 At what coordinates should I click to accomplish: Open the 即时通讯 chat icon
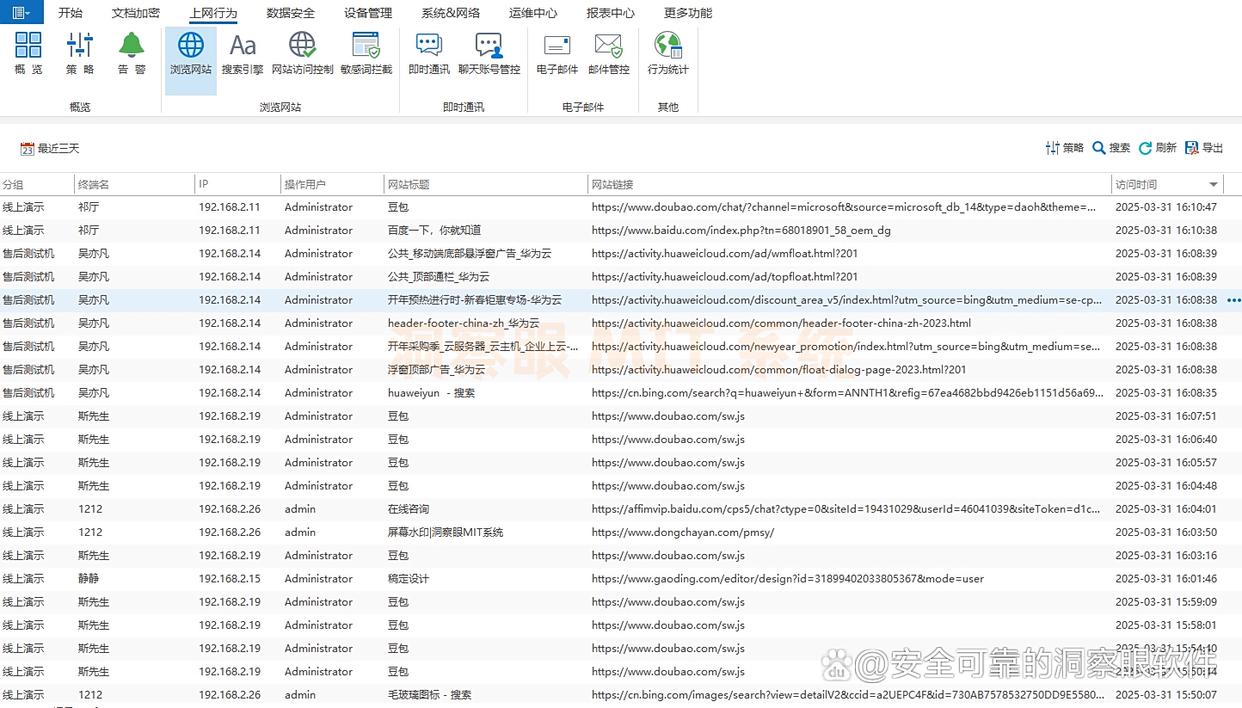click(429, 54)
